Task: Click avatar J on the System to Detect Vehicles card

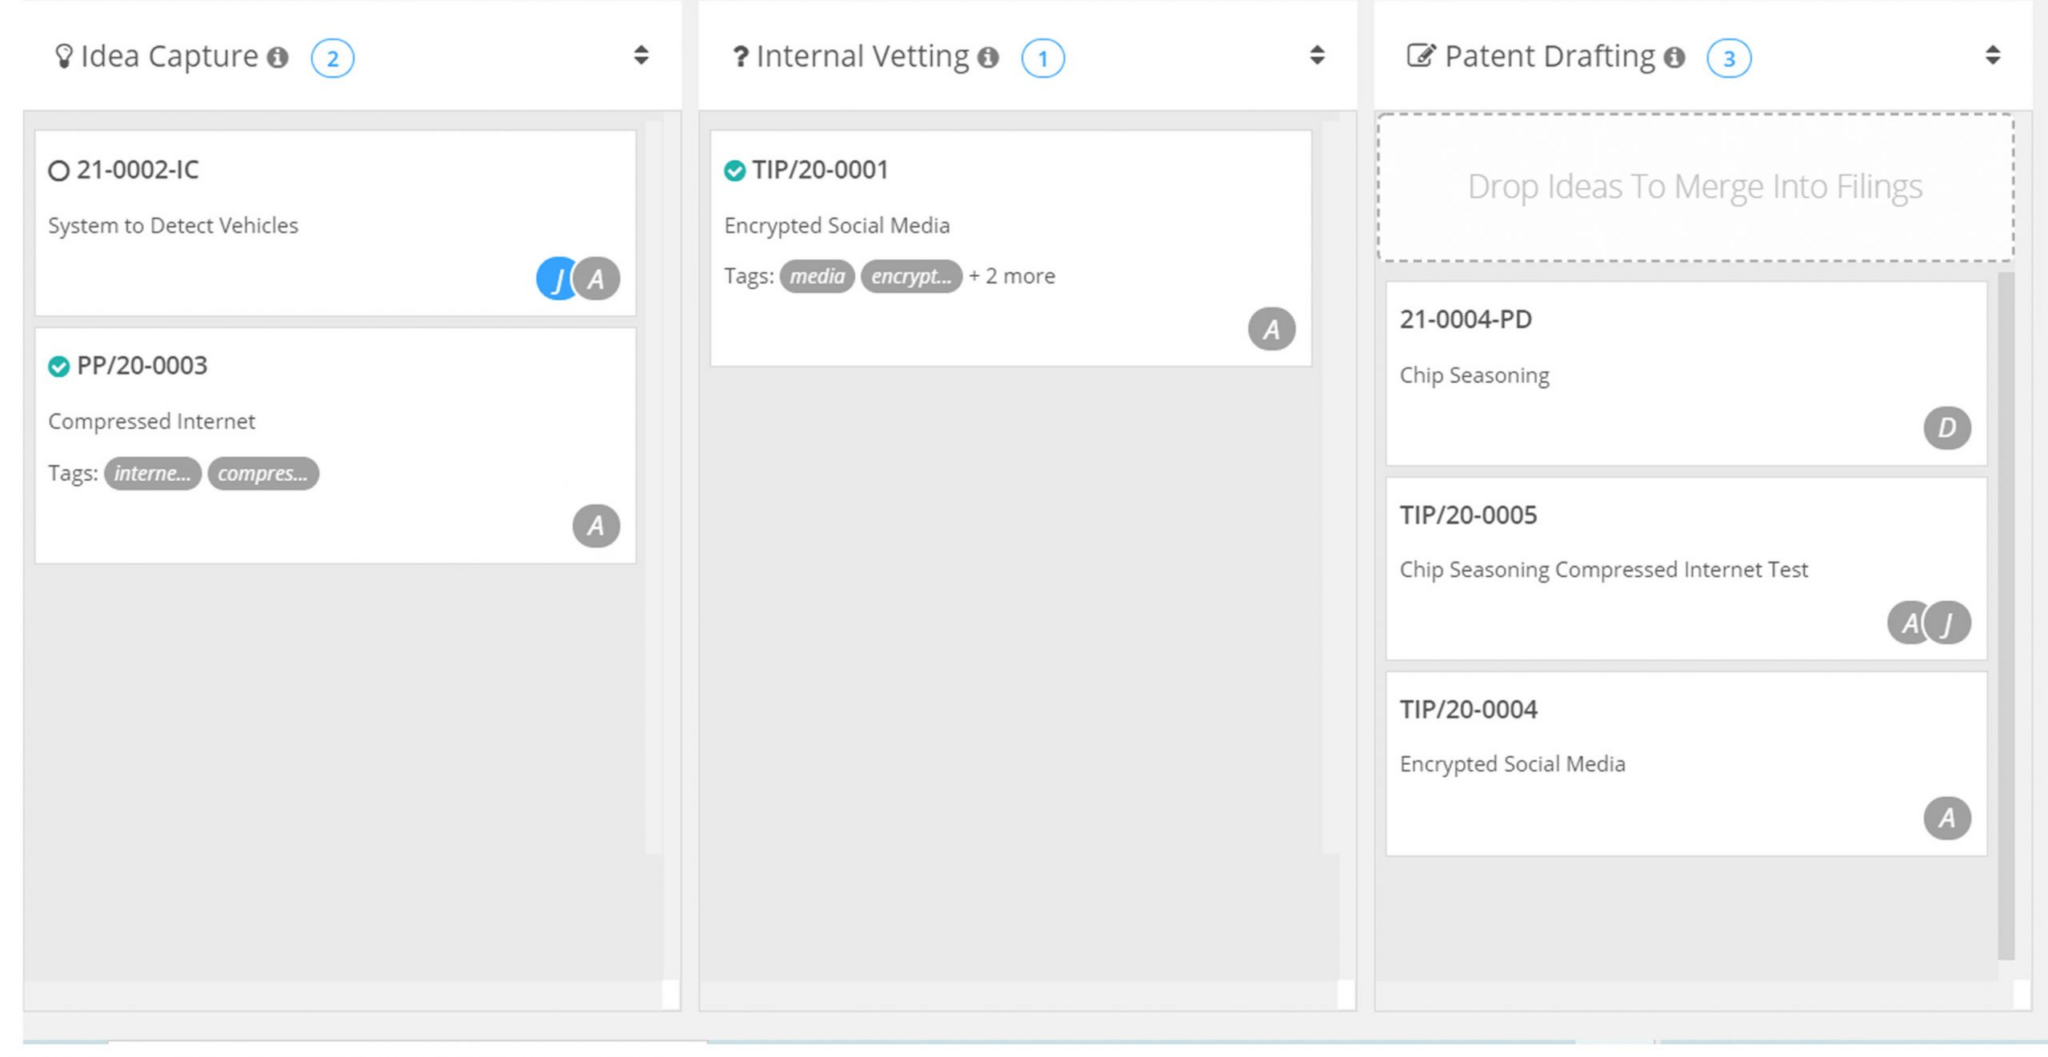Action: [556, 281]
